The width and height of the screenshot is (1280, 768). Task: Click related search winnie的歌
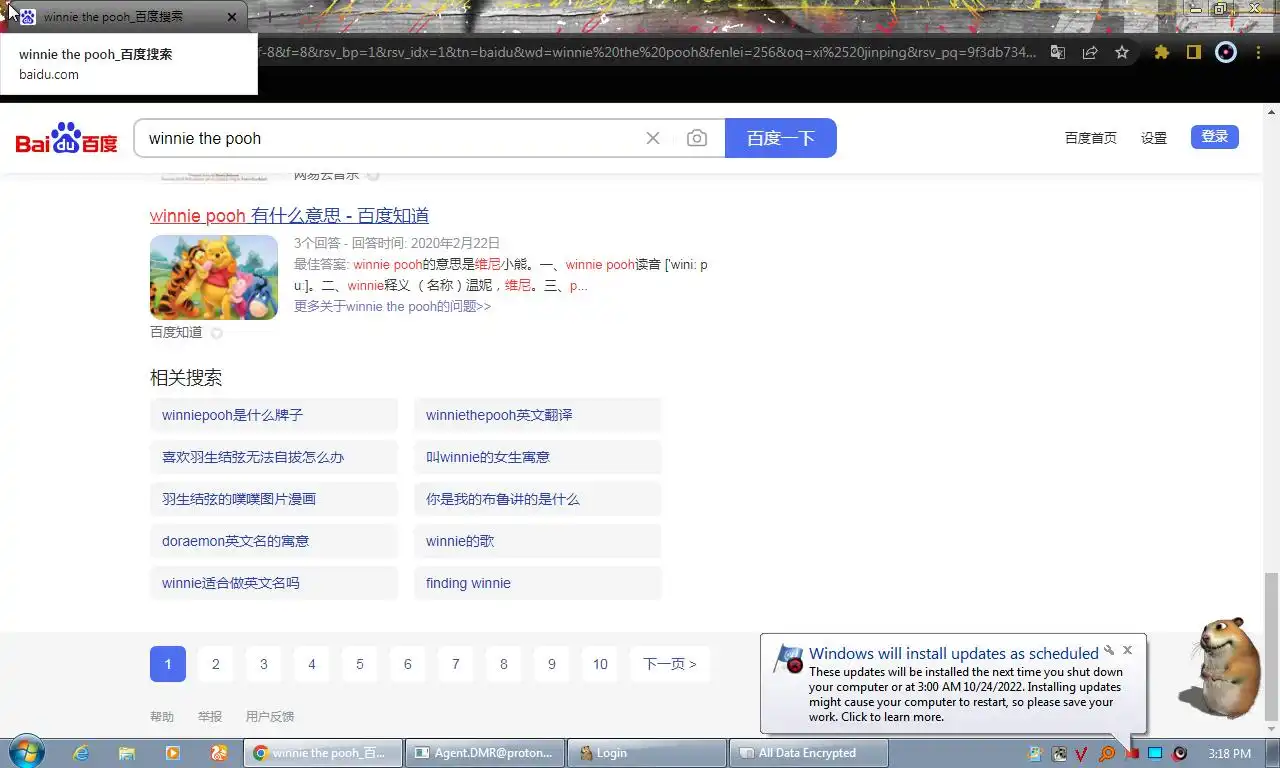click(538, 541)
